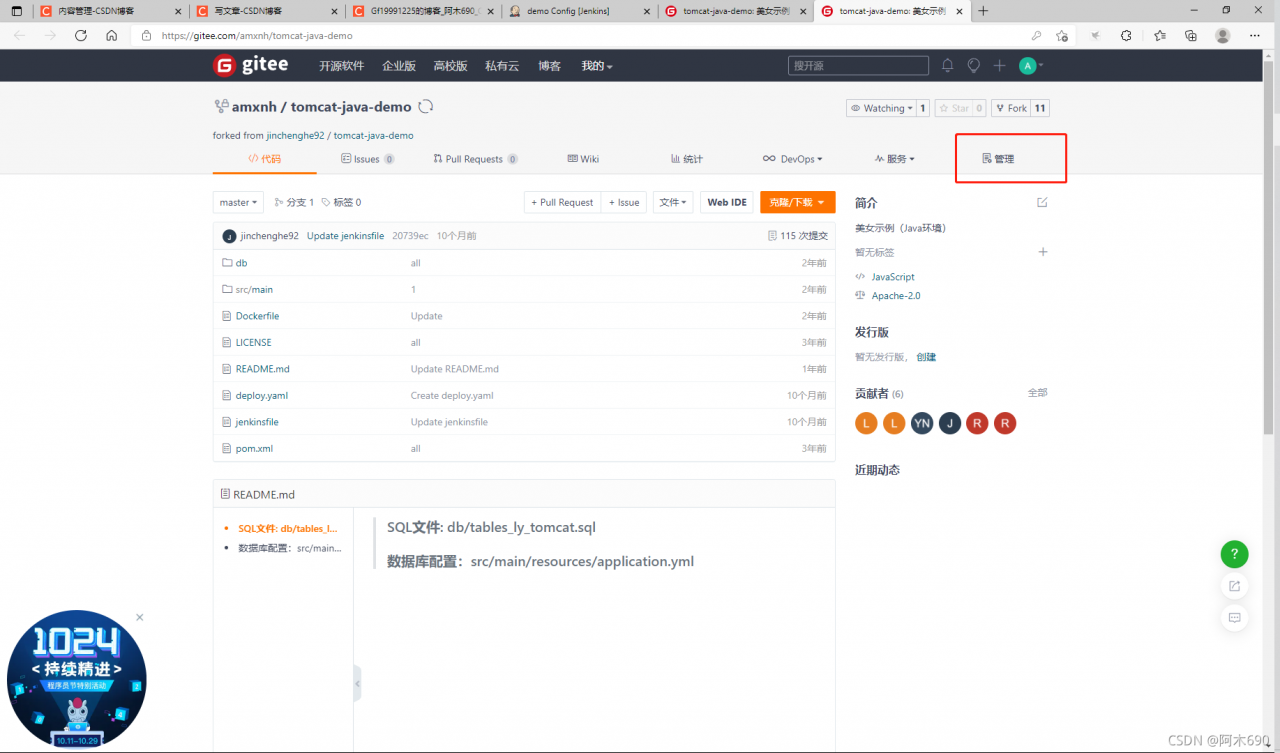Open the DevOps dropdown tab
Screen dimensions: 1280x753
coord(792,159)
